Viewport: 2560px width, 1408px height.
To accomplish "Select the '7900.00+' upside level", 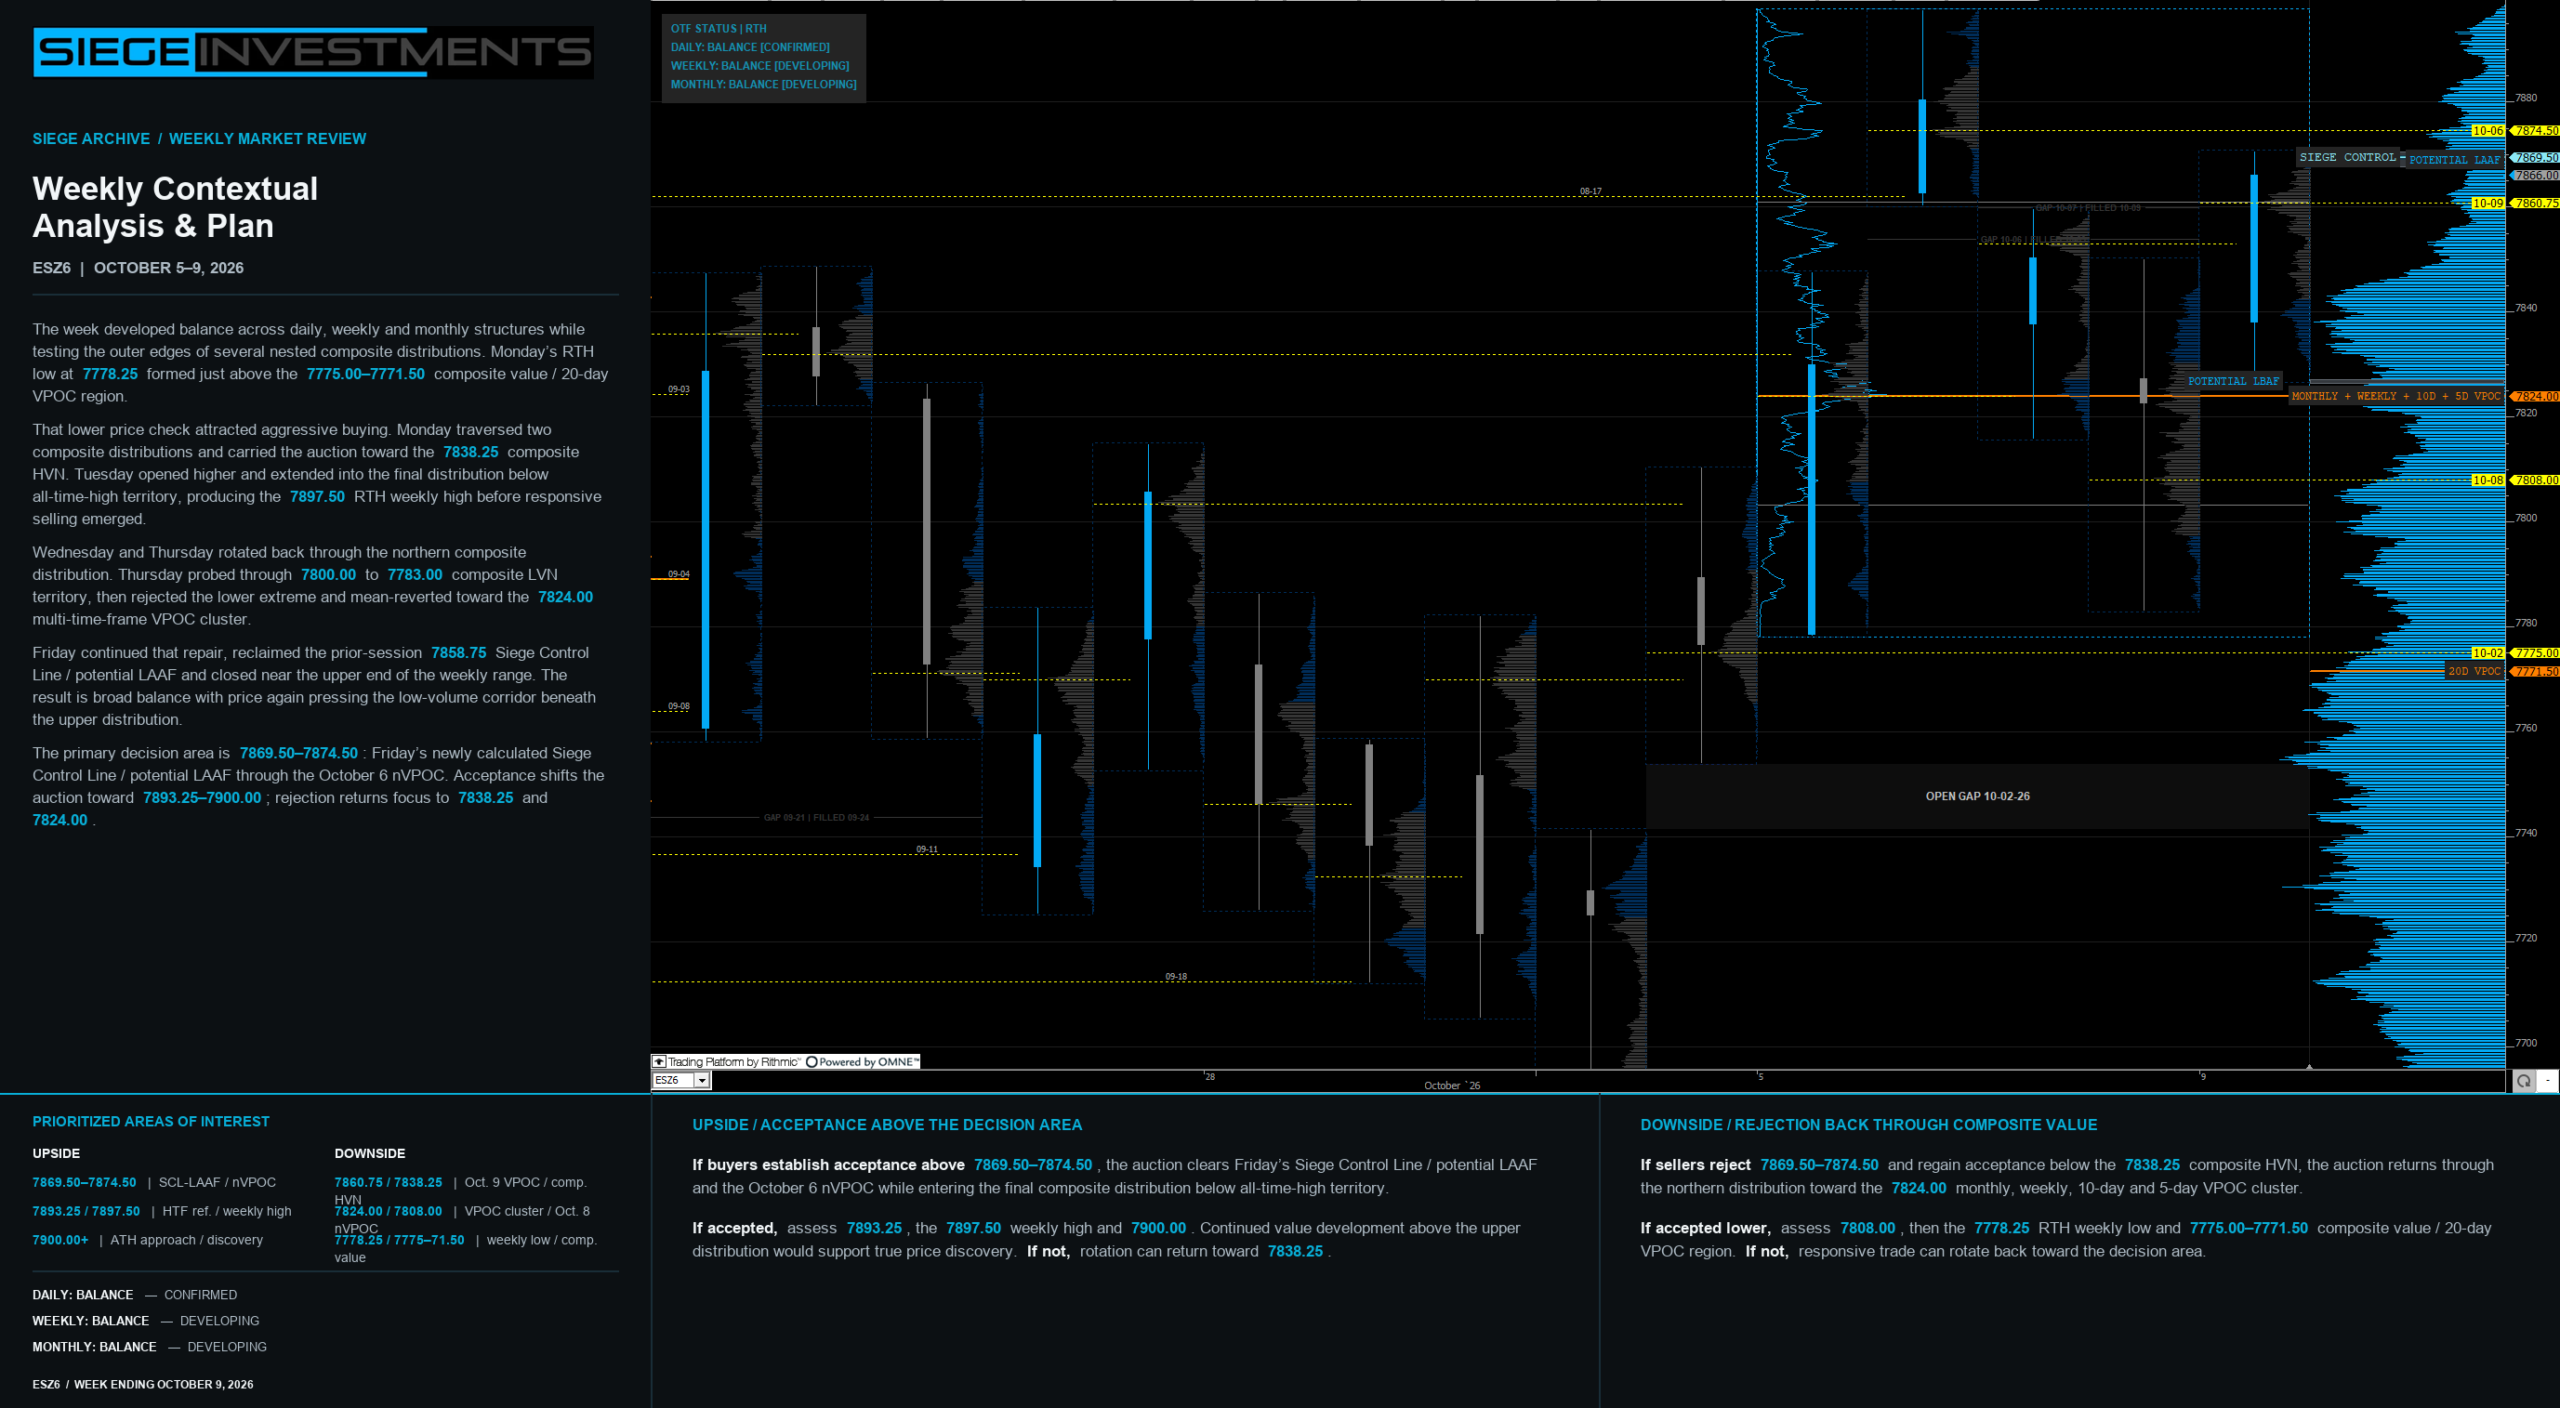I will pyautogui.click(x=60, y=1240).
